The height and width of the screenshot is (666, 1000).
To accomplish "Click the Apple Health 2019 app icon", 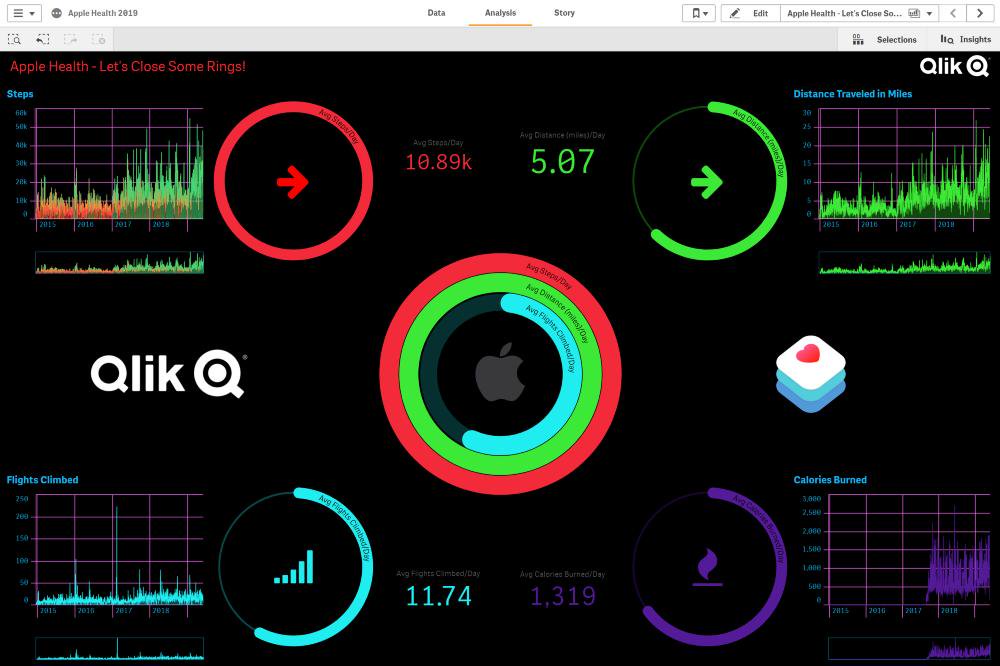I will [x=57, y=13].
